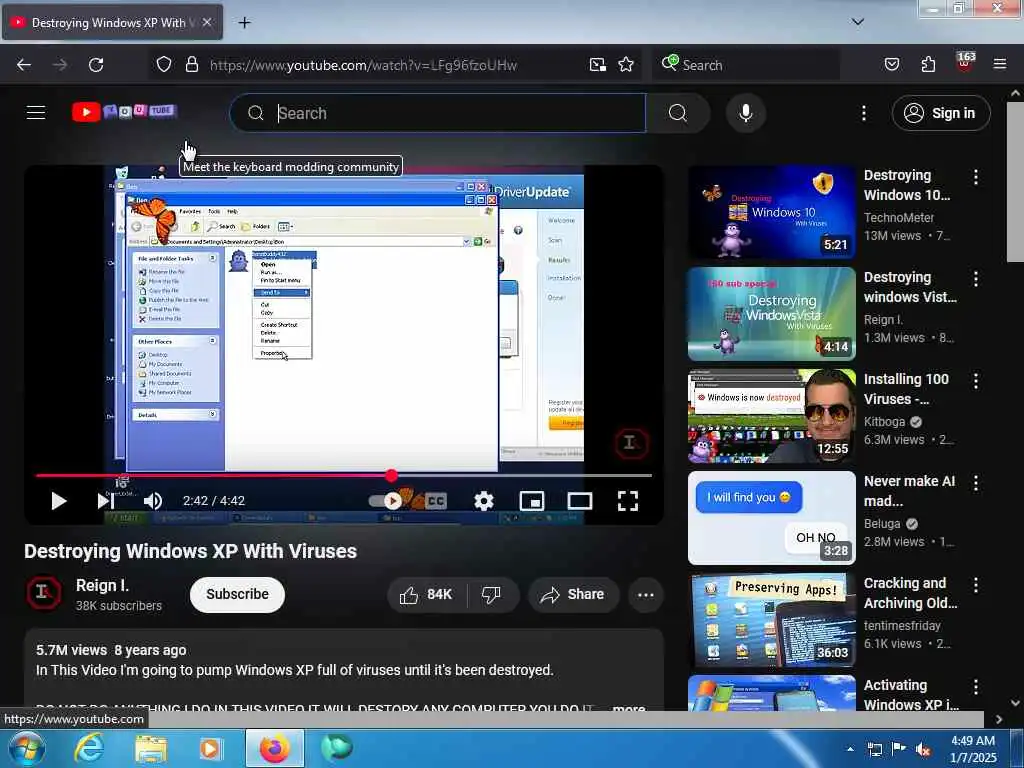
Task: Open more actions ellipsis under the video
Action: tap(646, 594)
